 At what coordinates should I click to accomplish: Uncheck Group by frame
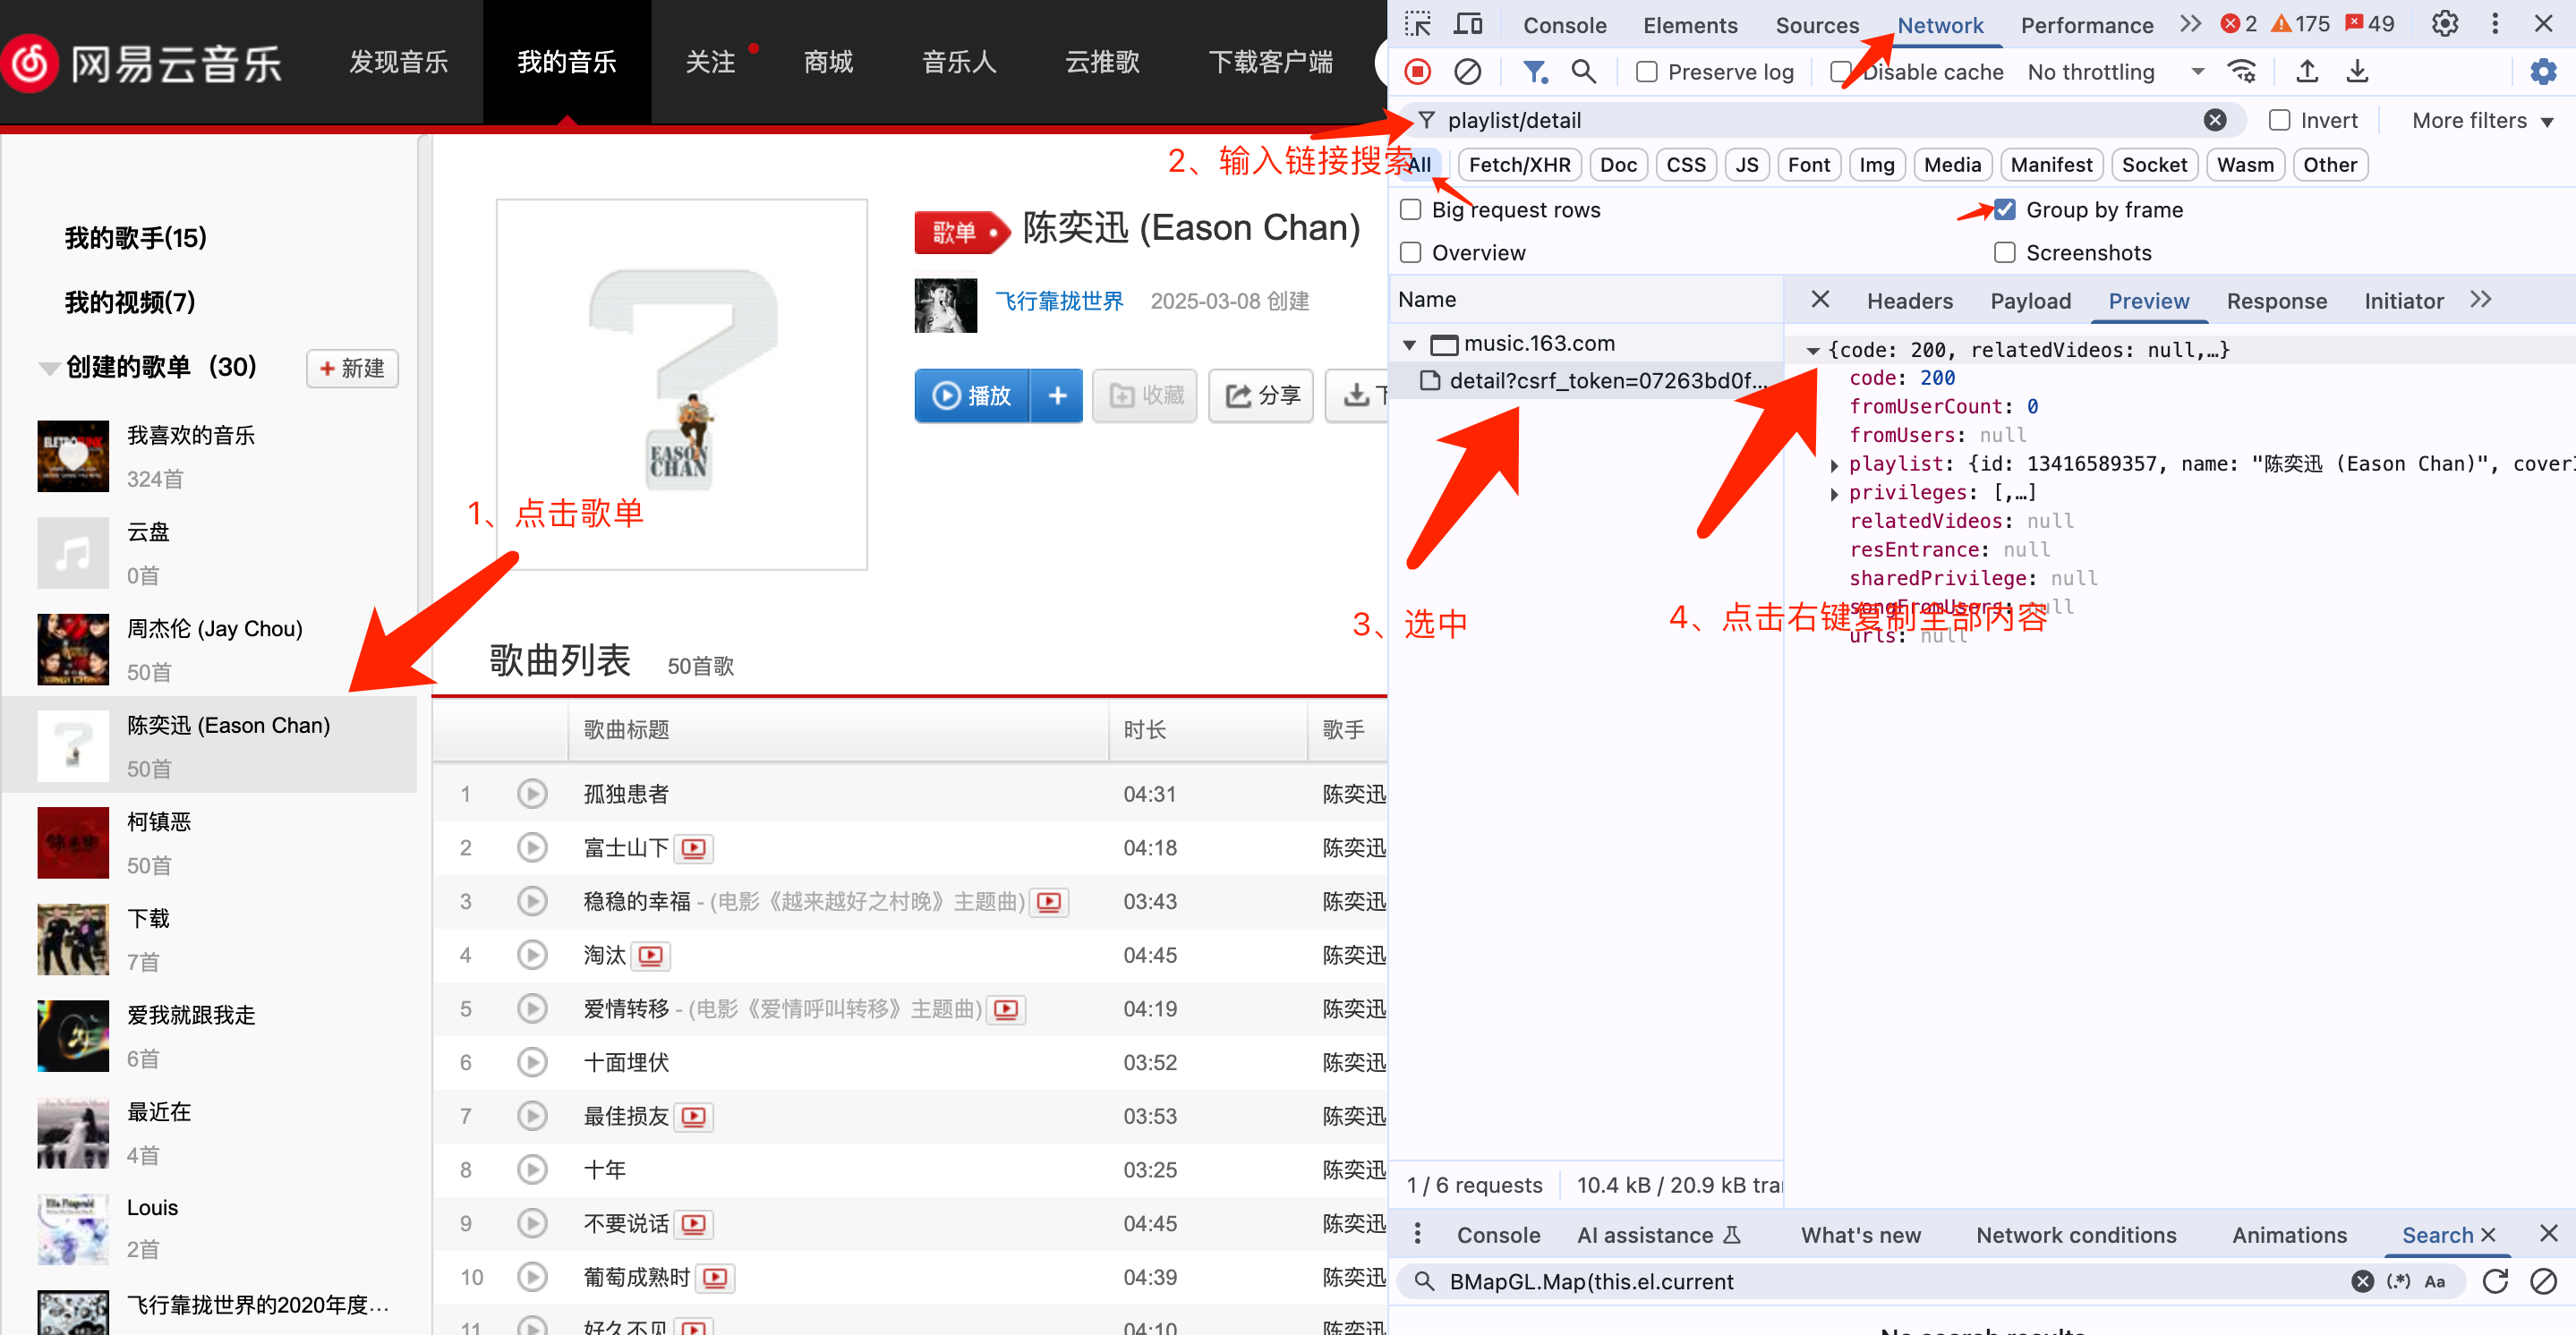coord(2004,210)
